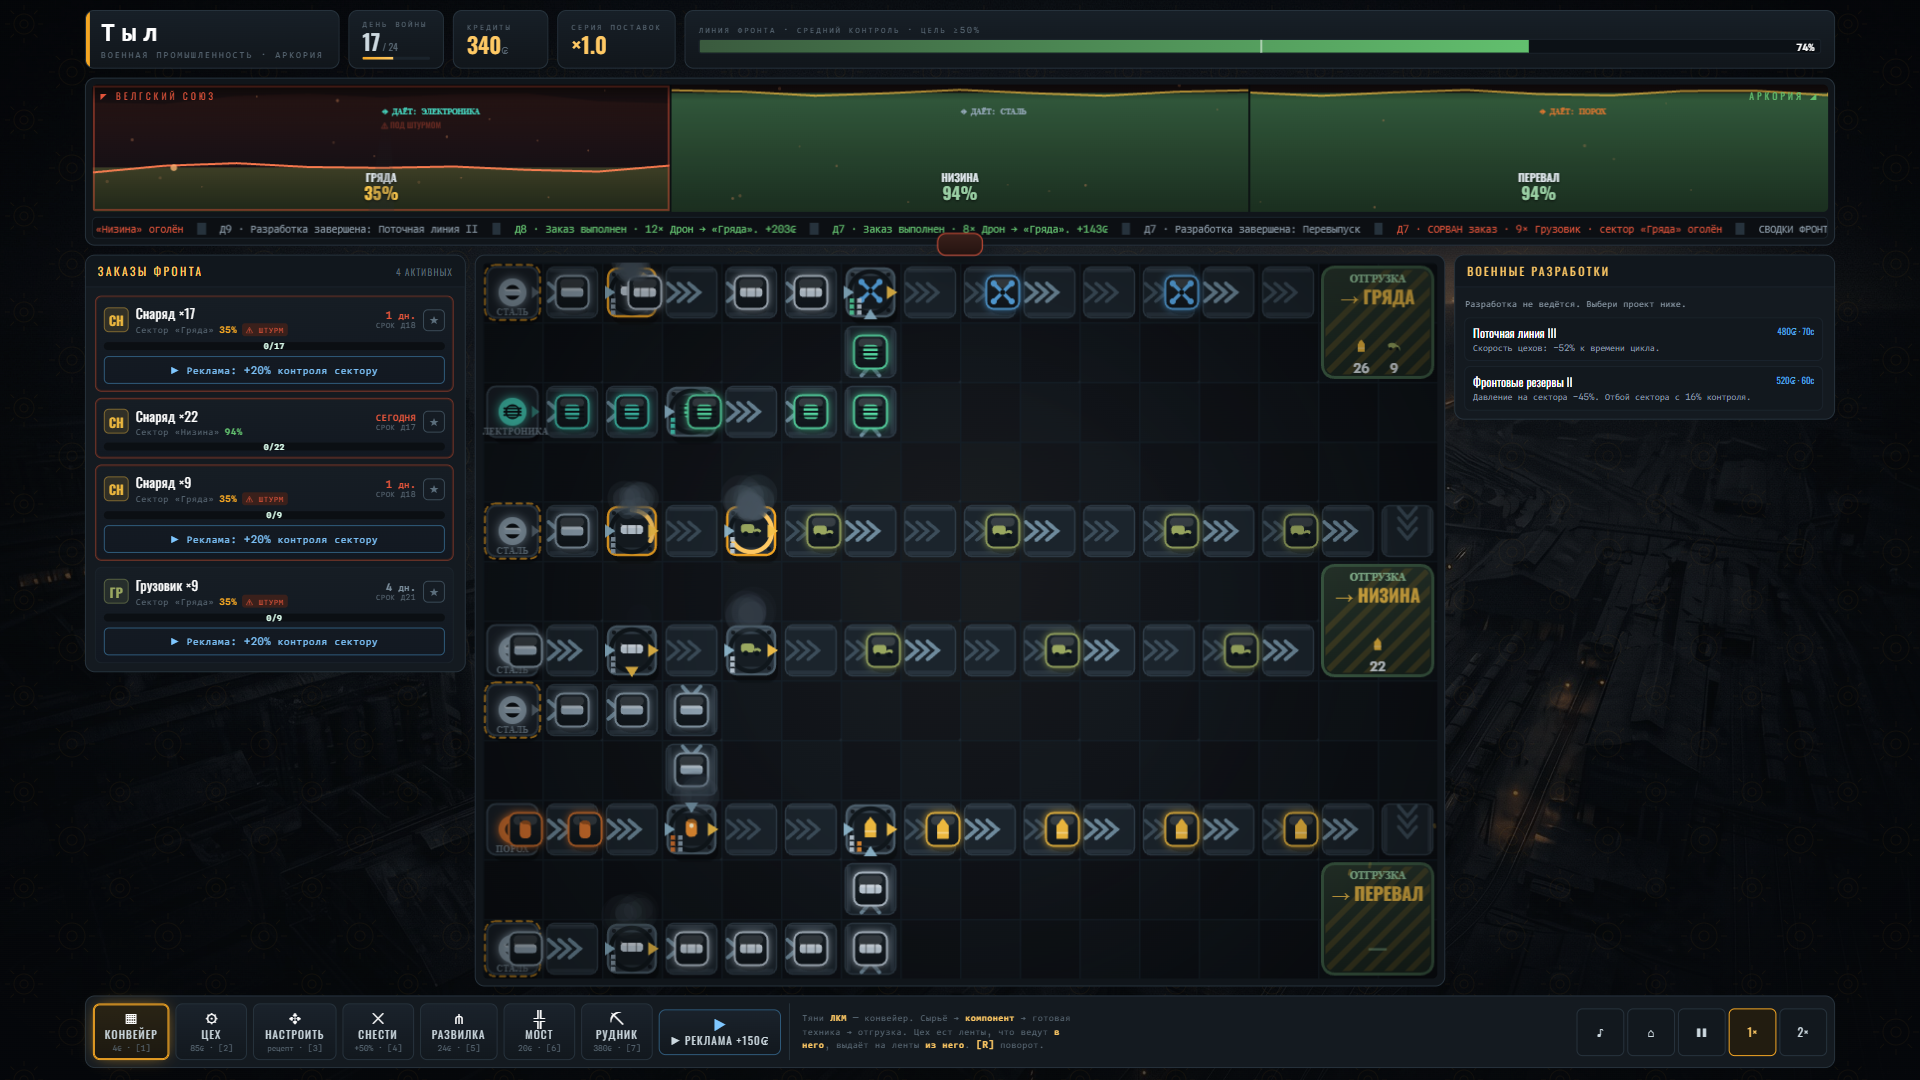Click the drone assembly workshop tile
1920x1080 pixels.
[x=870, y=292]
